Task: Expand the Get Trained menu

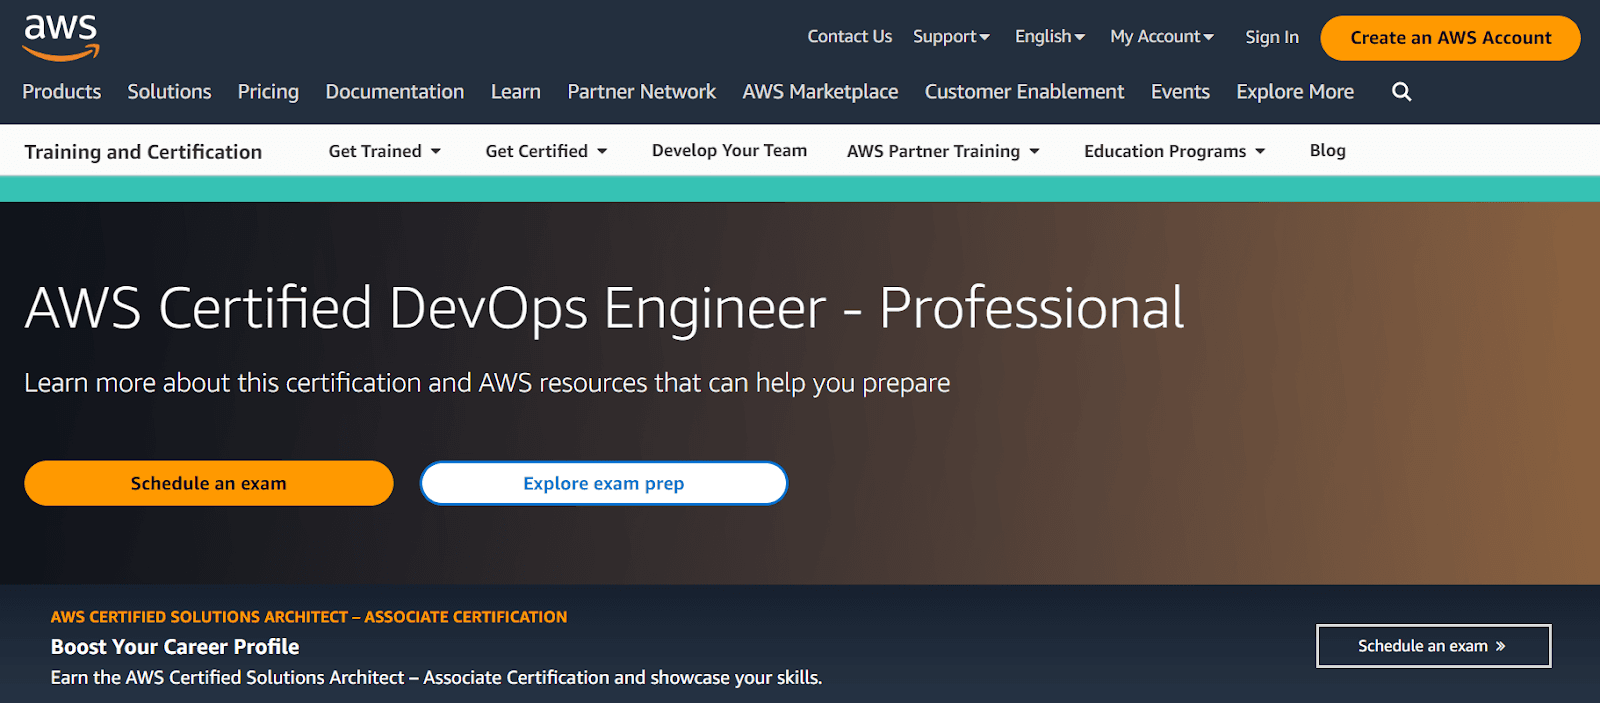Action: coord(385,151)
